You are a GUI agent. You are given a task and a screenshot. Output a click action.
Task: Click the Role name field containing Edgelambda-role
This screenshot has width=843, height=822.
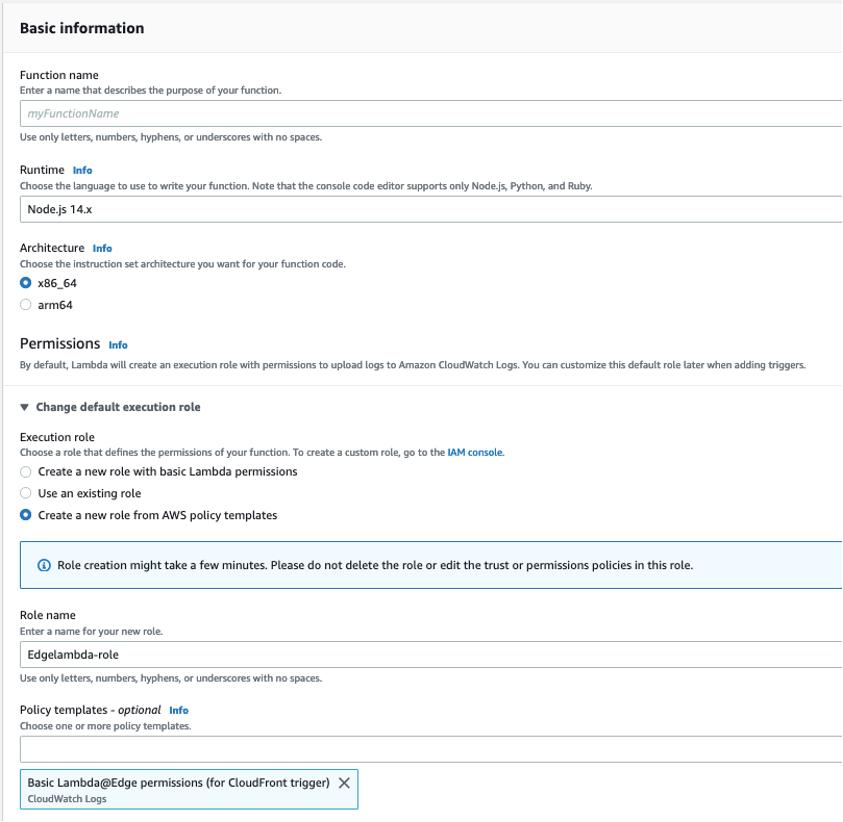[420, 656]
